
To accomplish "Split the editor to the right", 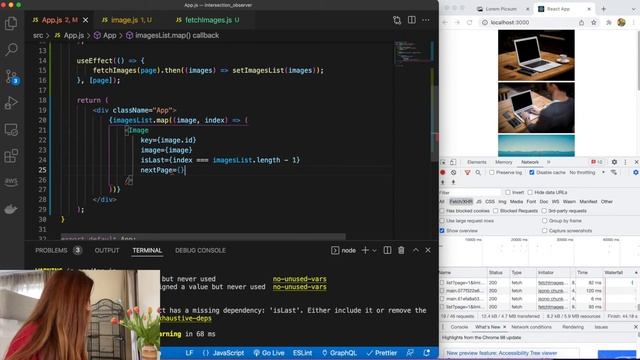I will (411, 20).
